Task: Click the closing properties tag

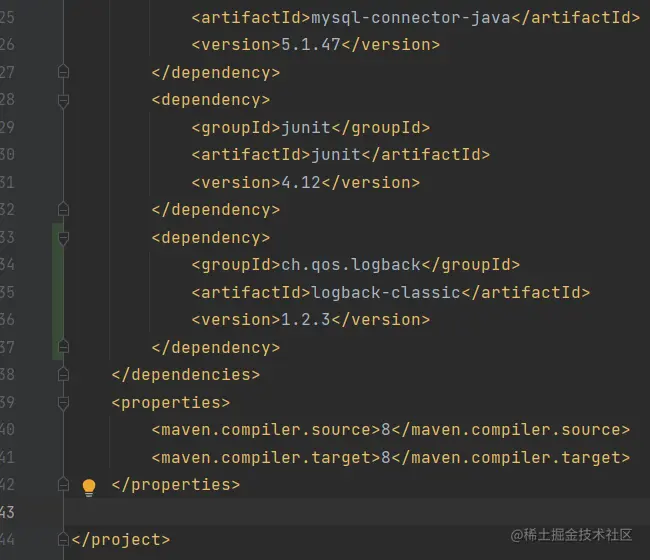Action: tap(176, 485)
